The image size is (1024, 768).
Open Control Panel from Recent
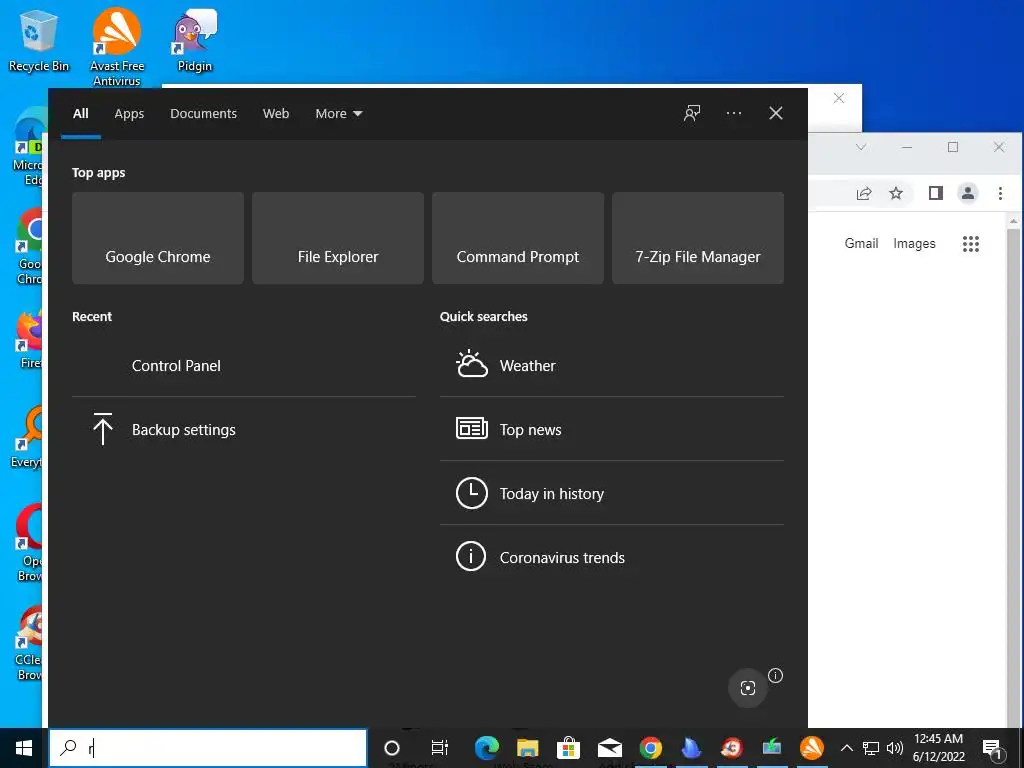coord(244,366)
